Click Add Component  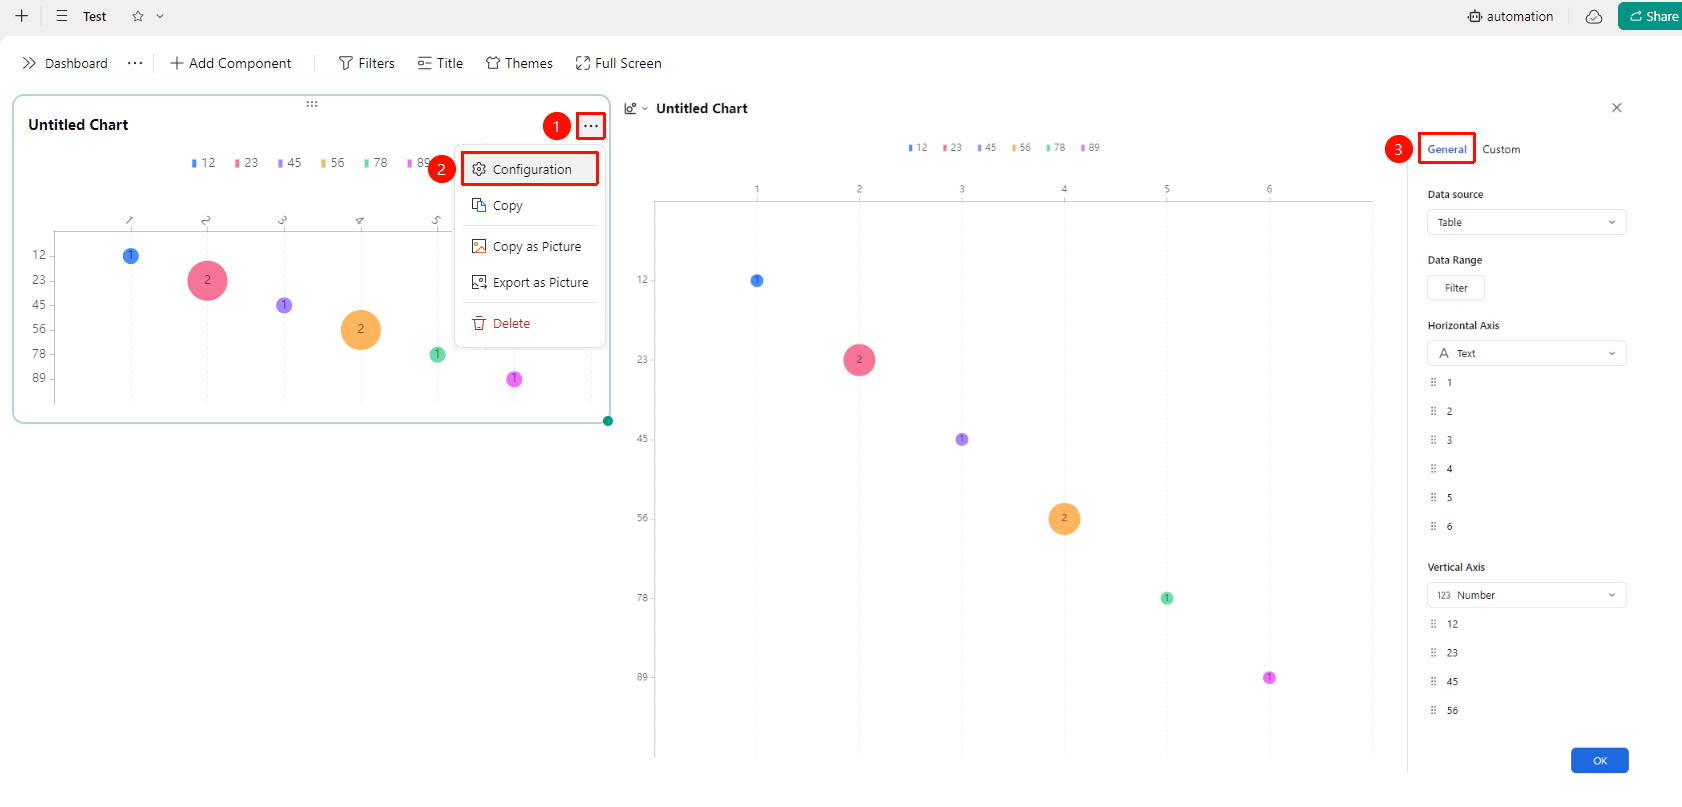coord(231,63)
